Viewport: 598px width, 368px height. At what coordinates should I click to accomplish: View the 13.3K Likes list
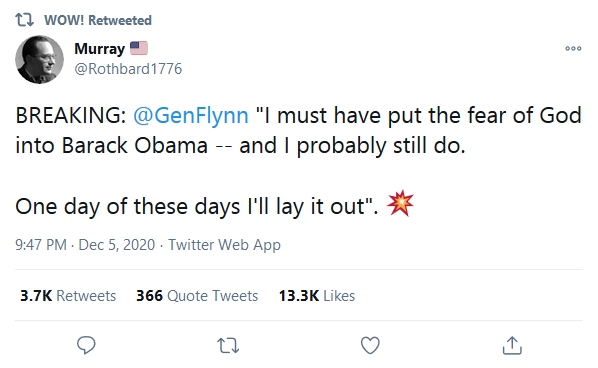(x=317, y=296)
